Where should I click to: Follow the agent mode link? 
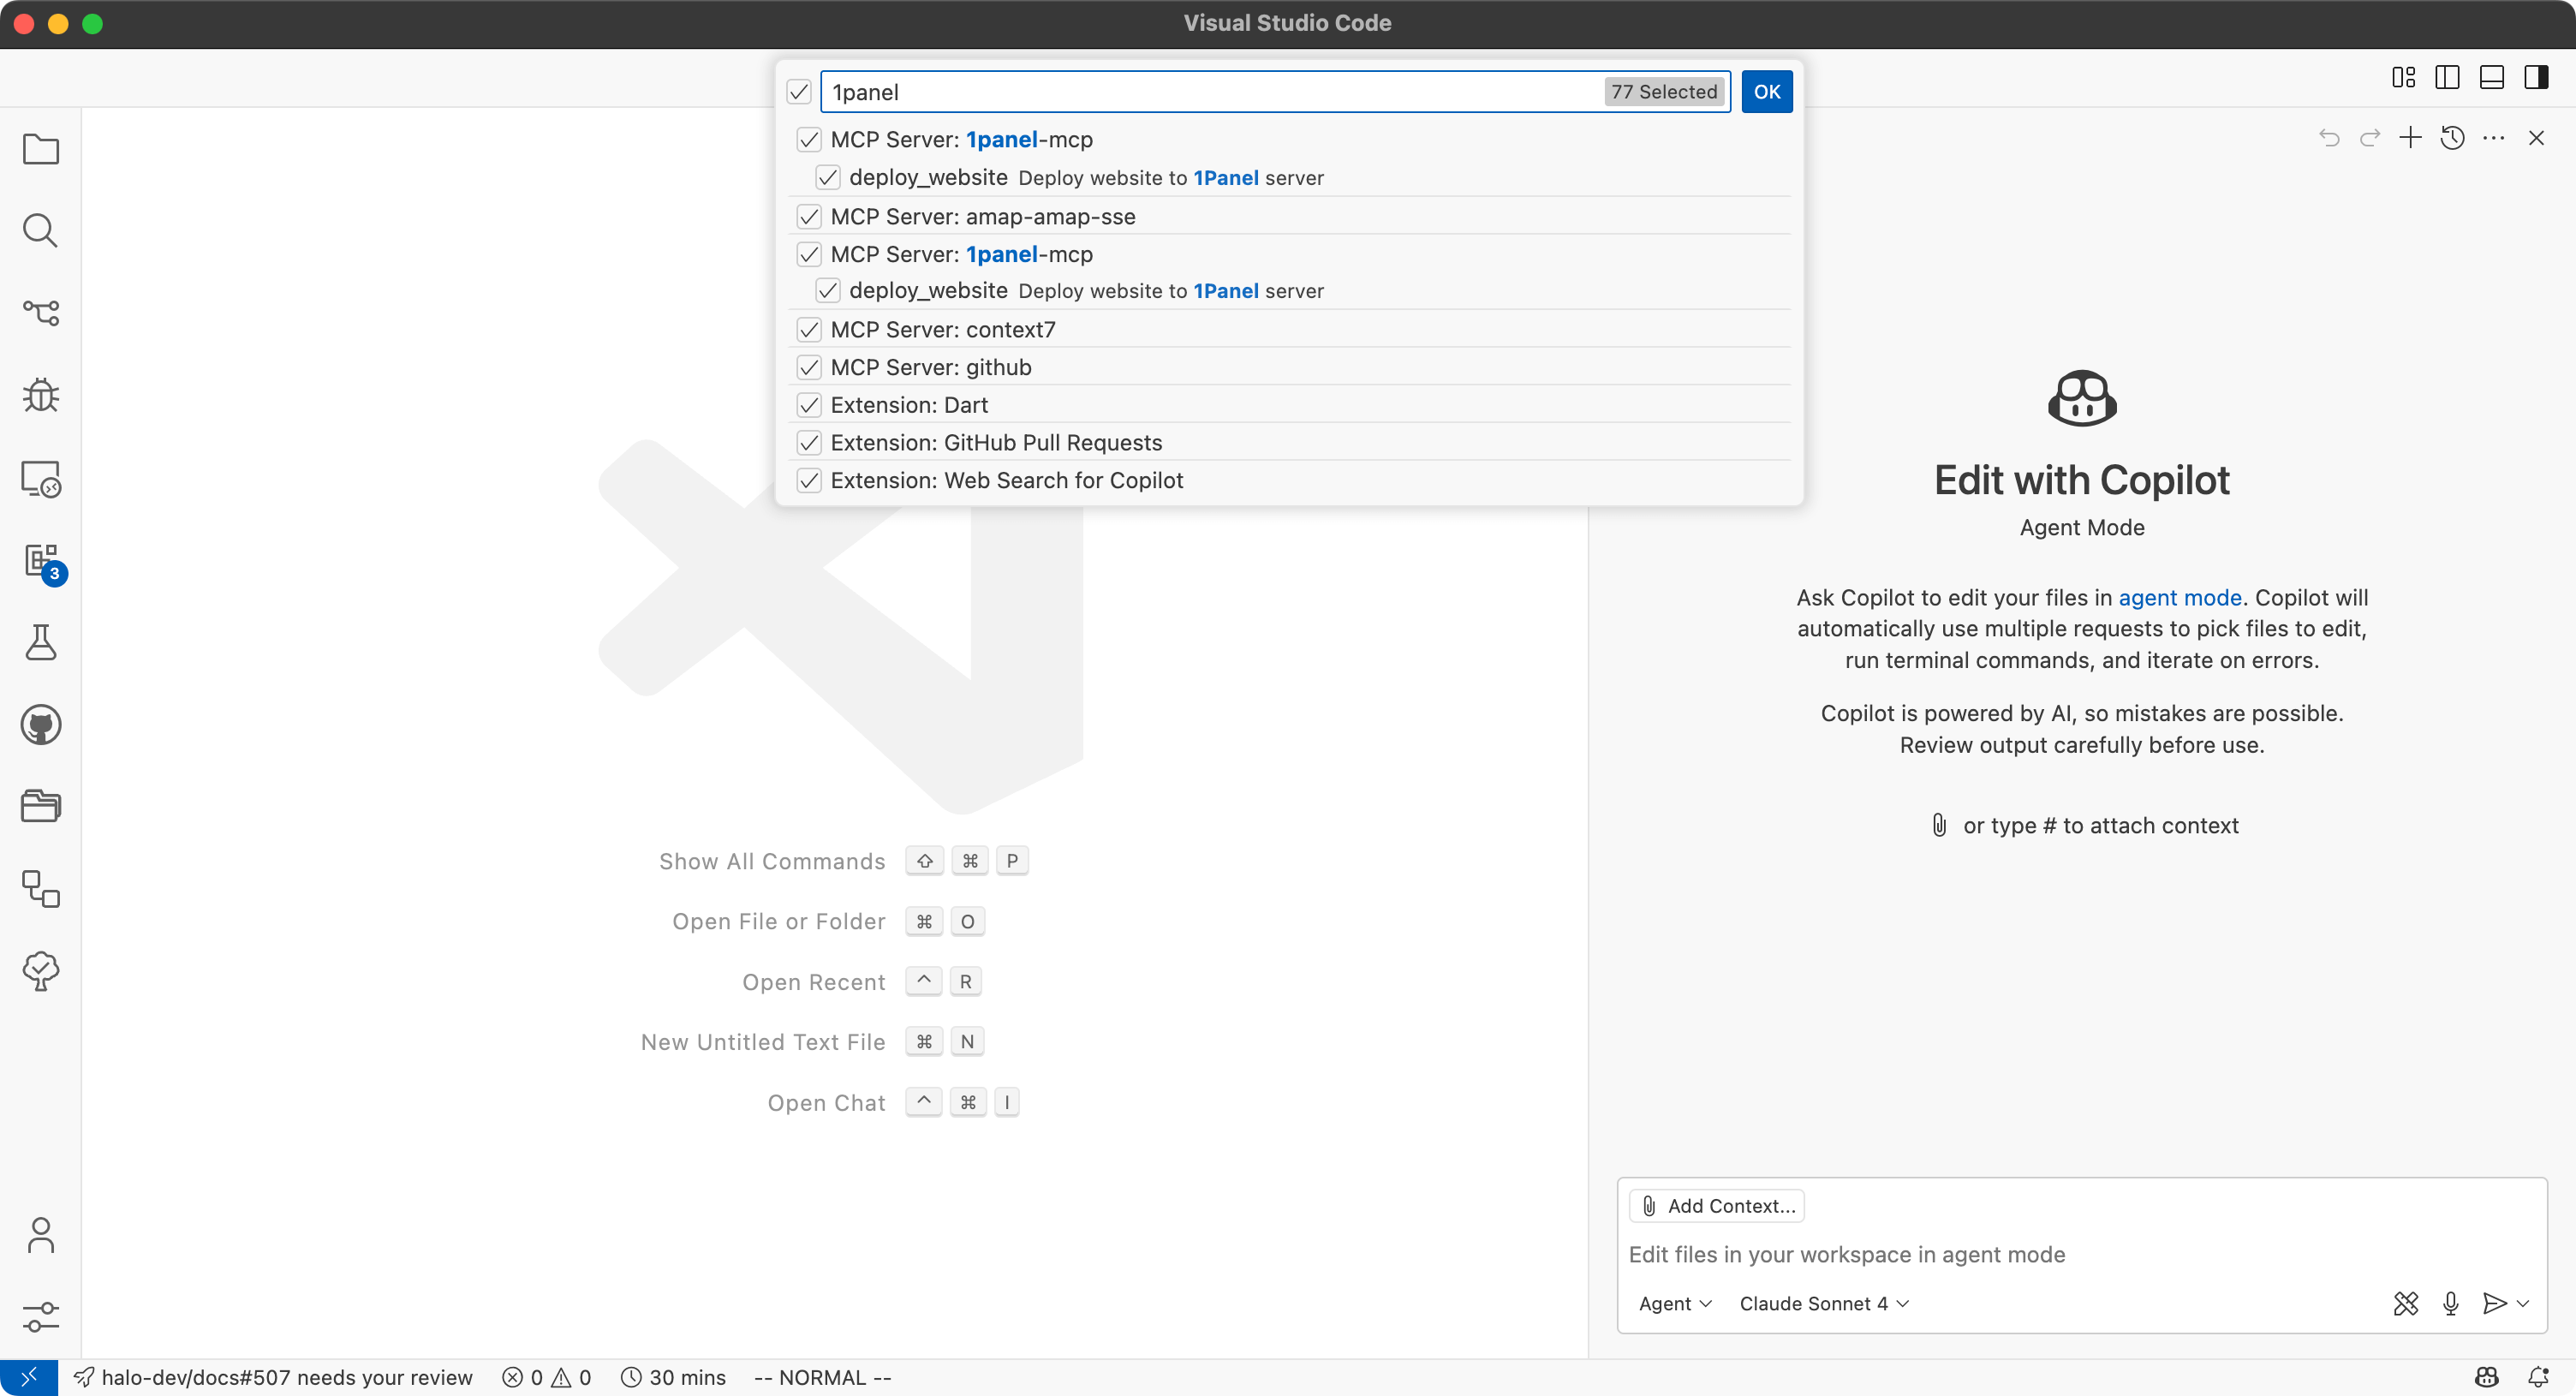coord(2179,597)
